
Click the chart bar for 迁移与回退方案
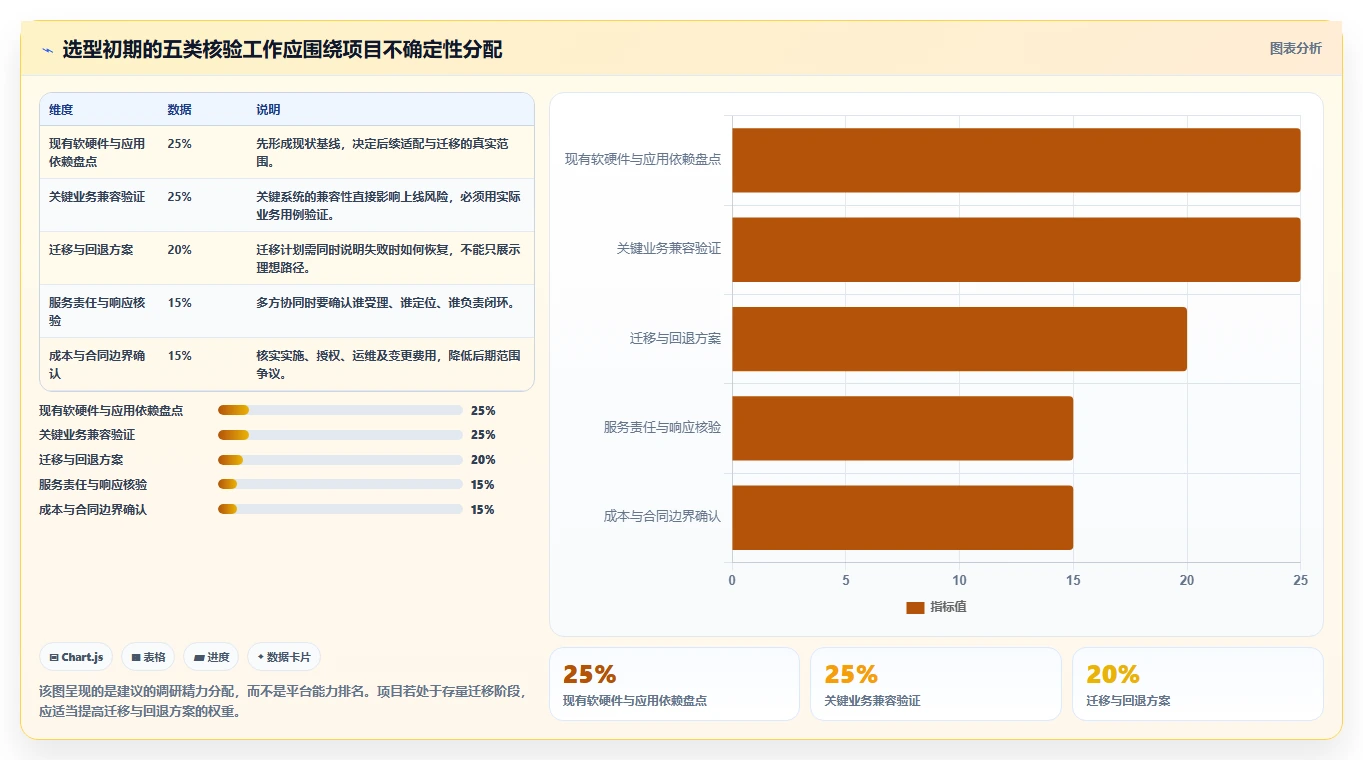(x=959, y=339)
